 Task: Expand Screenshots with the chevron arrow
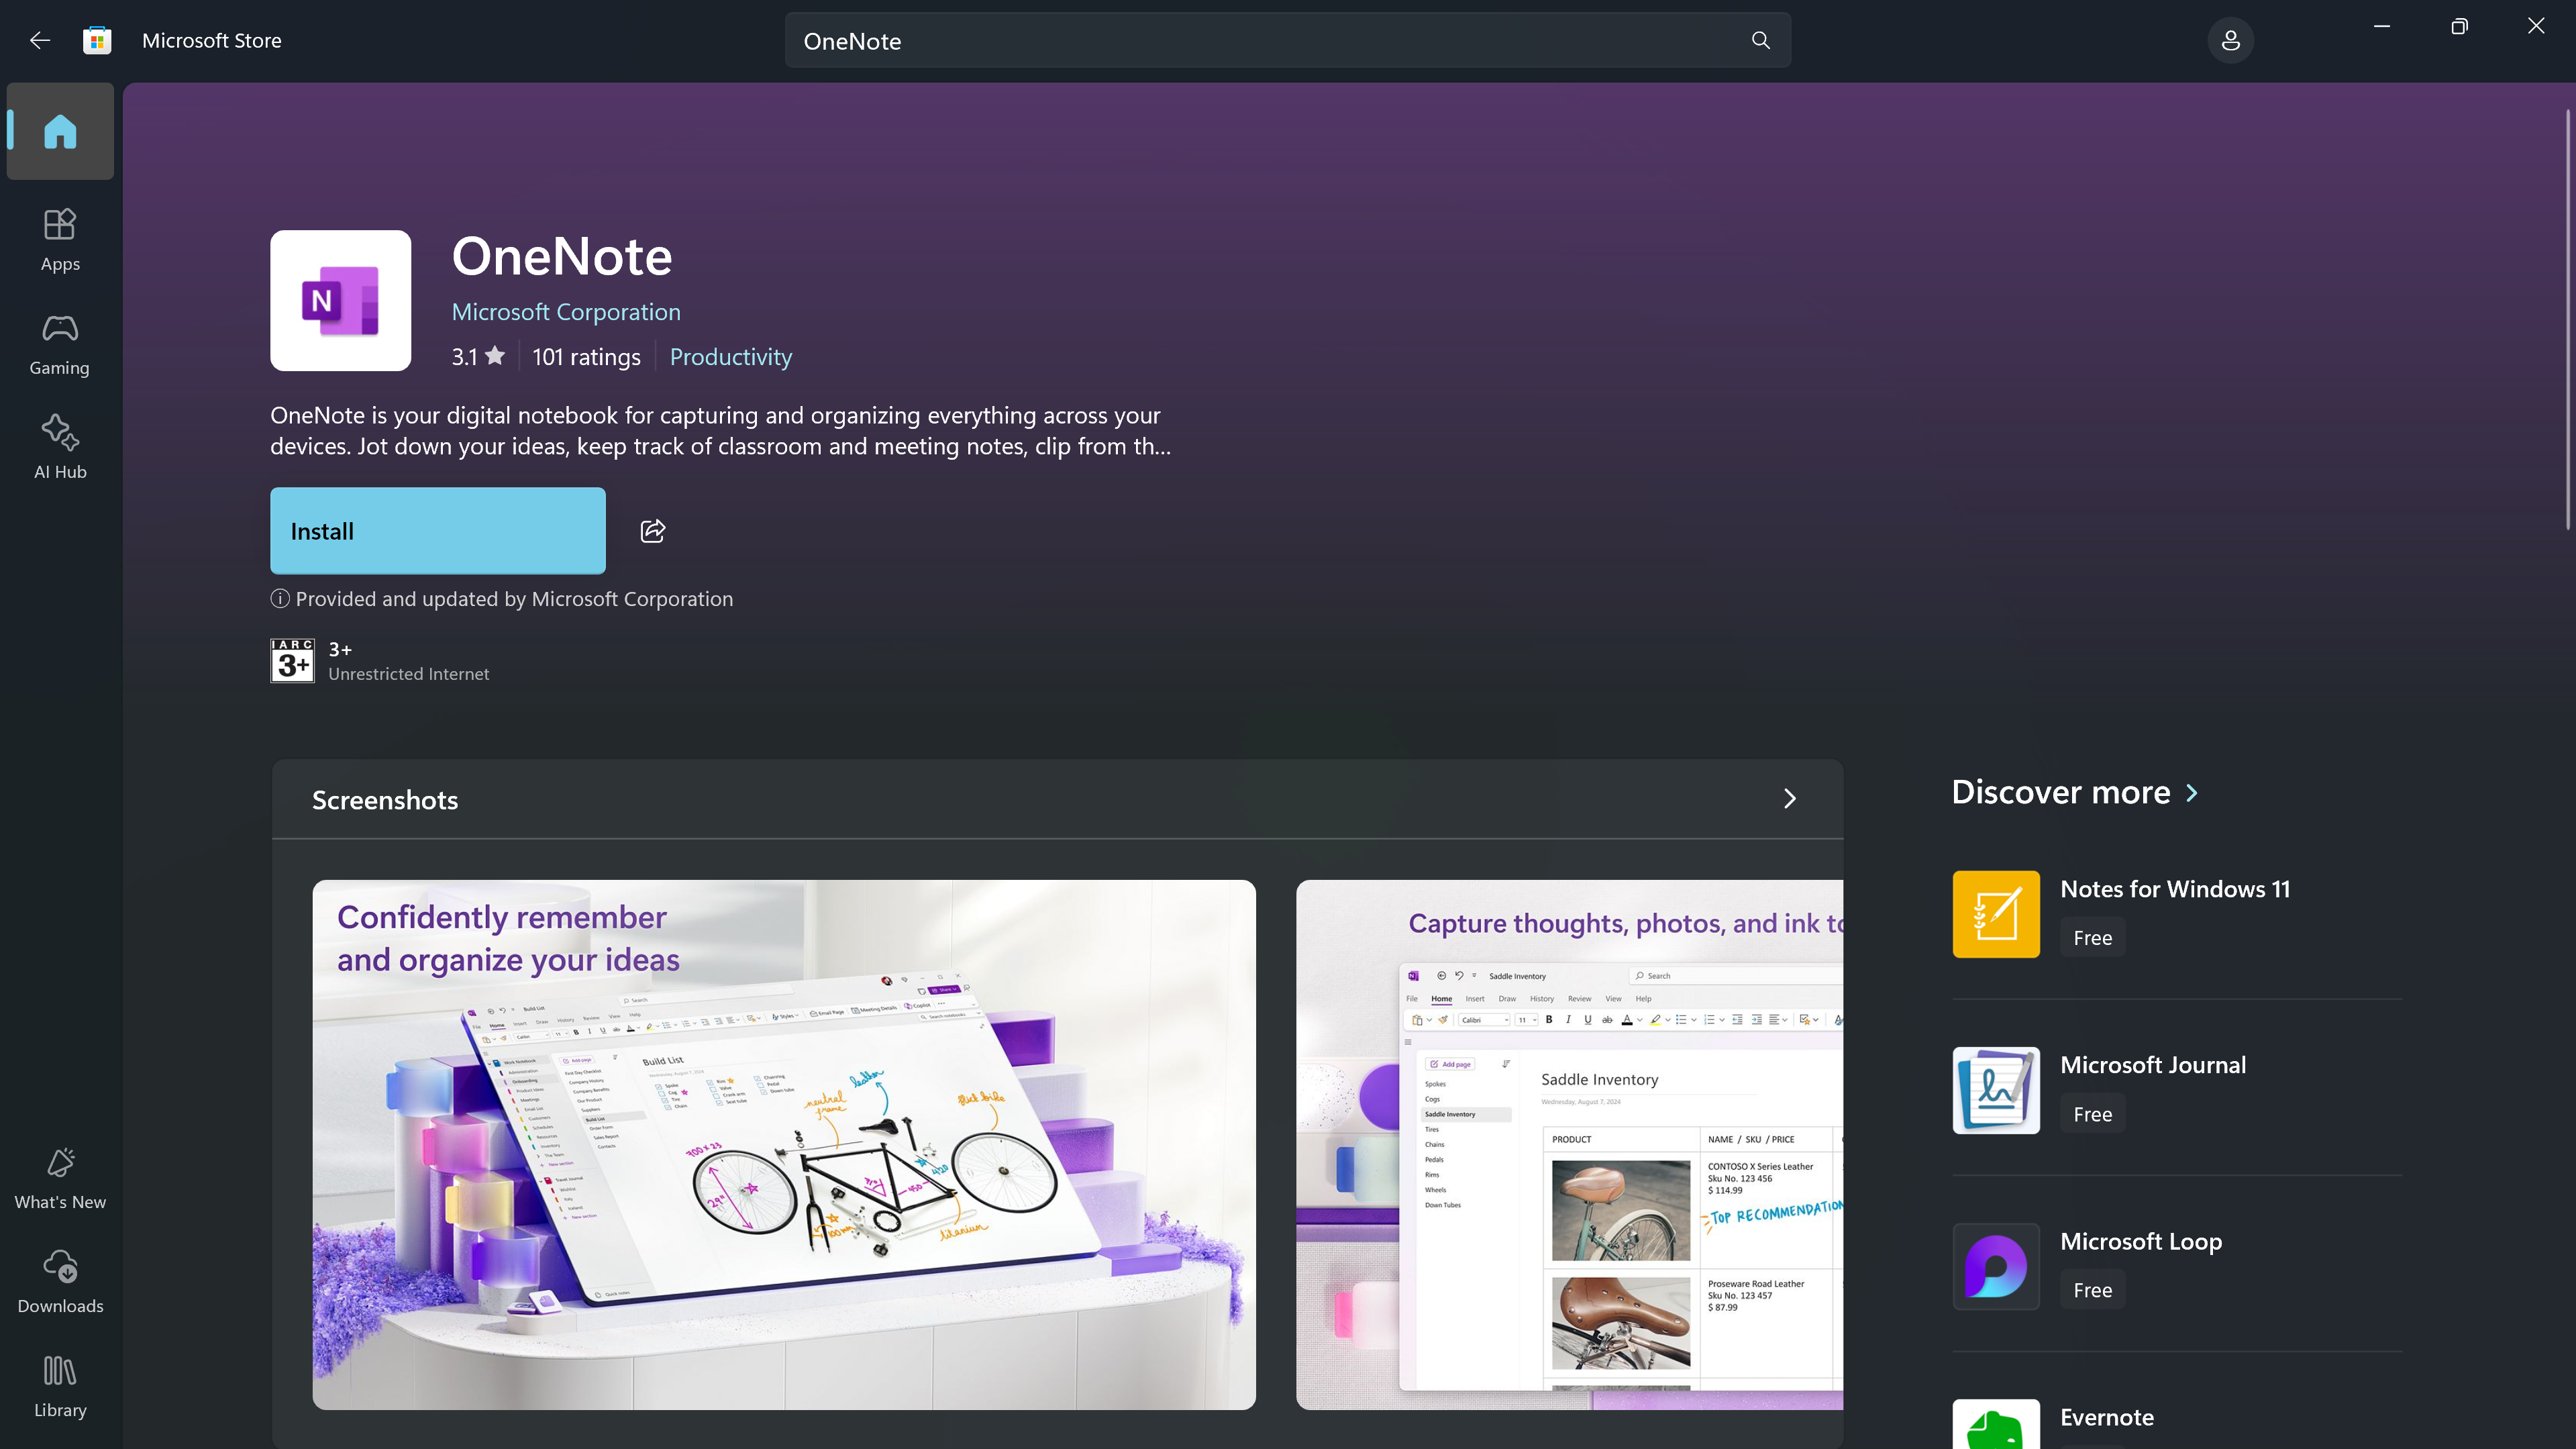(x=1790, y=799)
